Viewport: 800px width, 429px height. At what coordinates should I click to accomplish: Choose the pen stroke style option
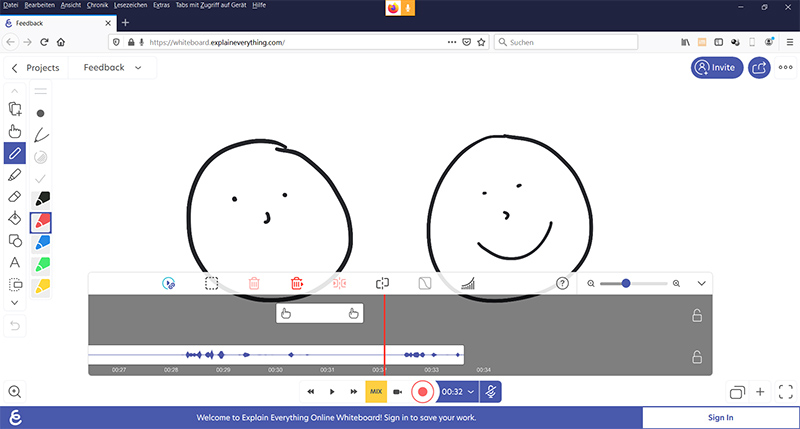[x=41, y=135]
